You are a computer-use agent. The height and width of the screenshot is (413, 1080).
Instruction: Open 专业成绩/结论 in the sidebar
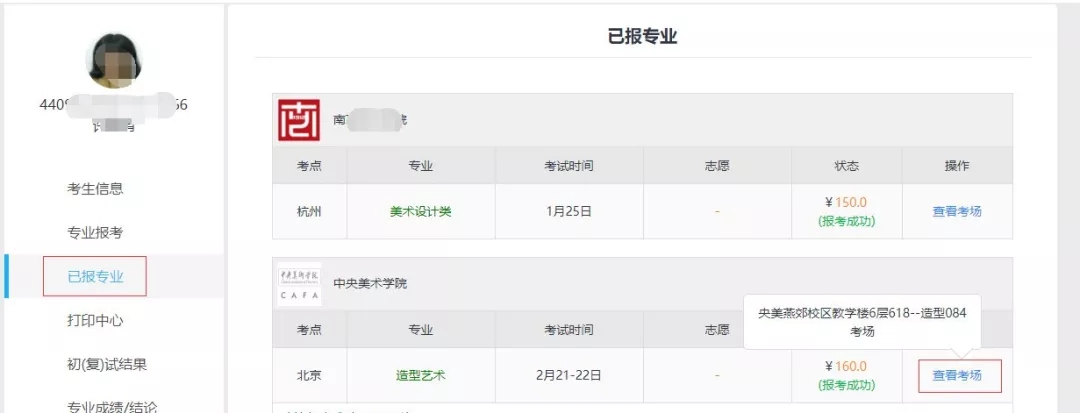point(106,406)
